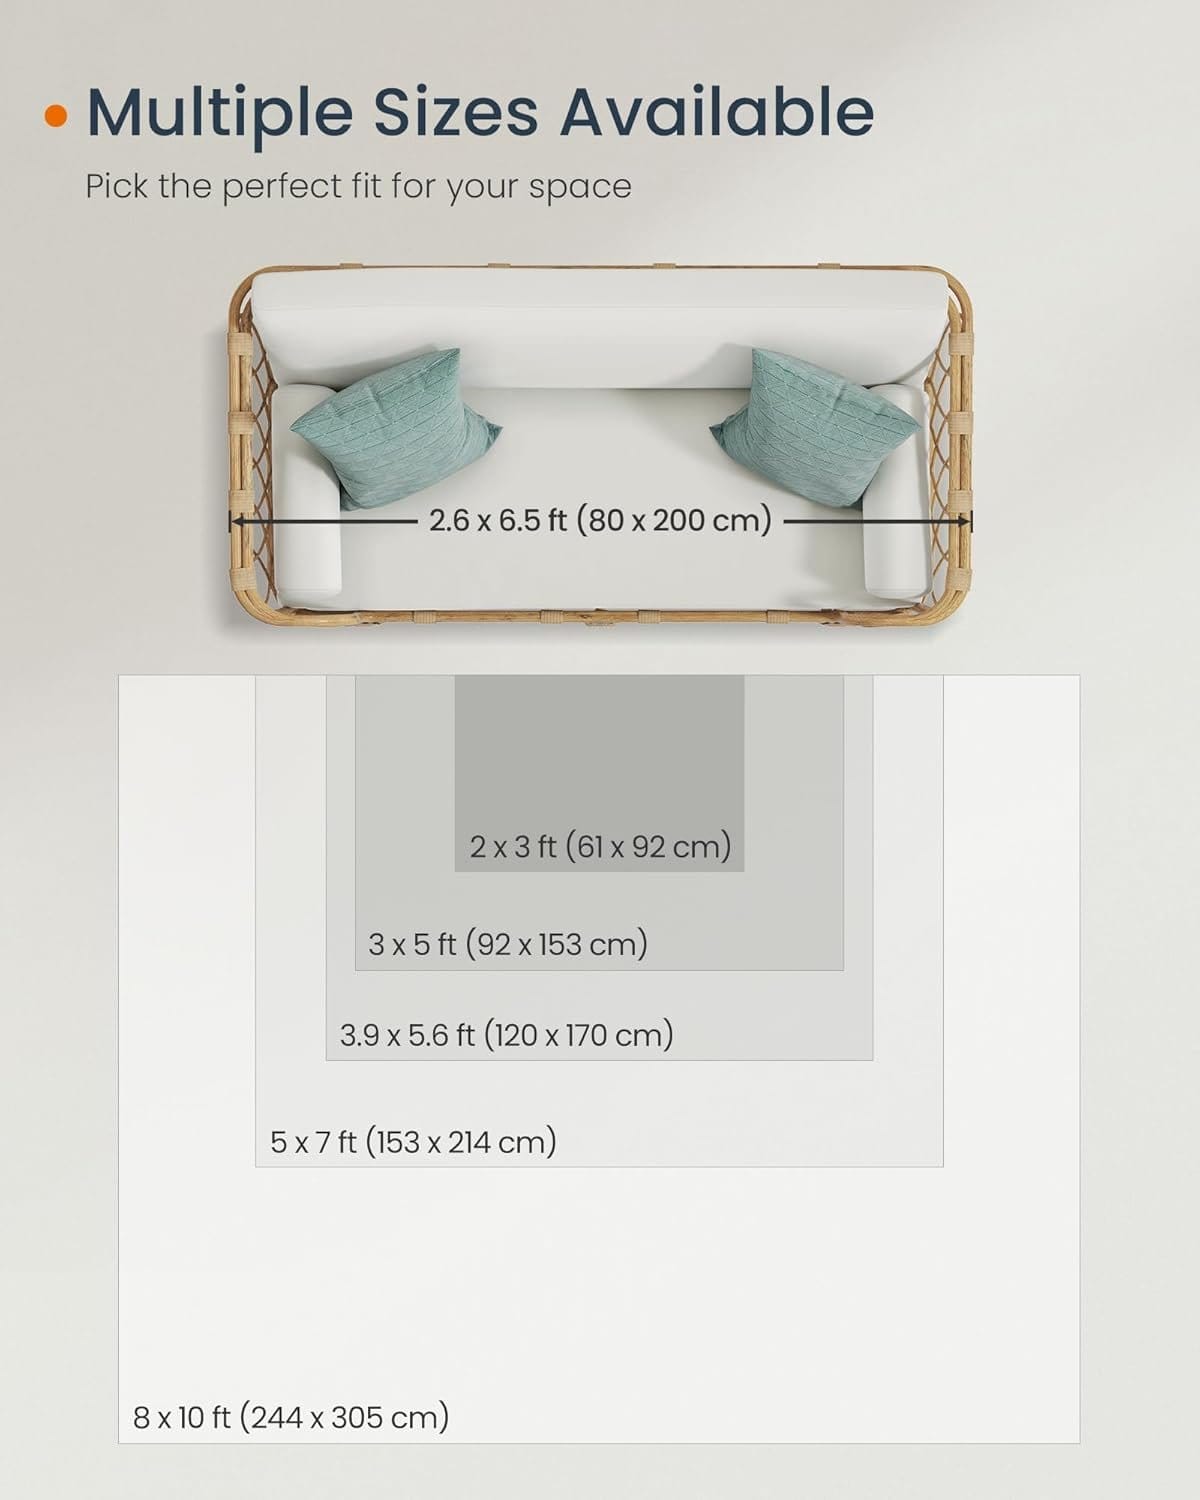Click the sofa's front rattan frame rail
This screenshot has height=1500, width=1200.
tap(600, 617)
